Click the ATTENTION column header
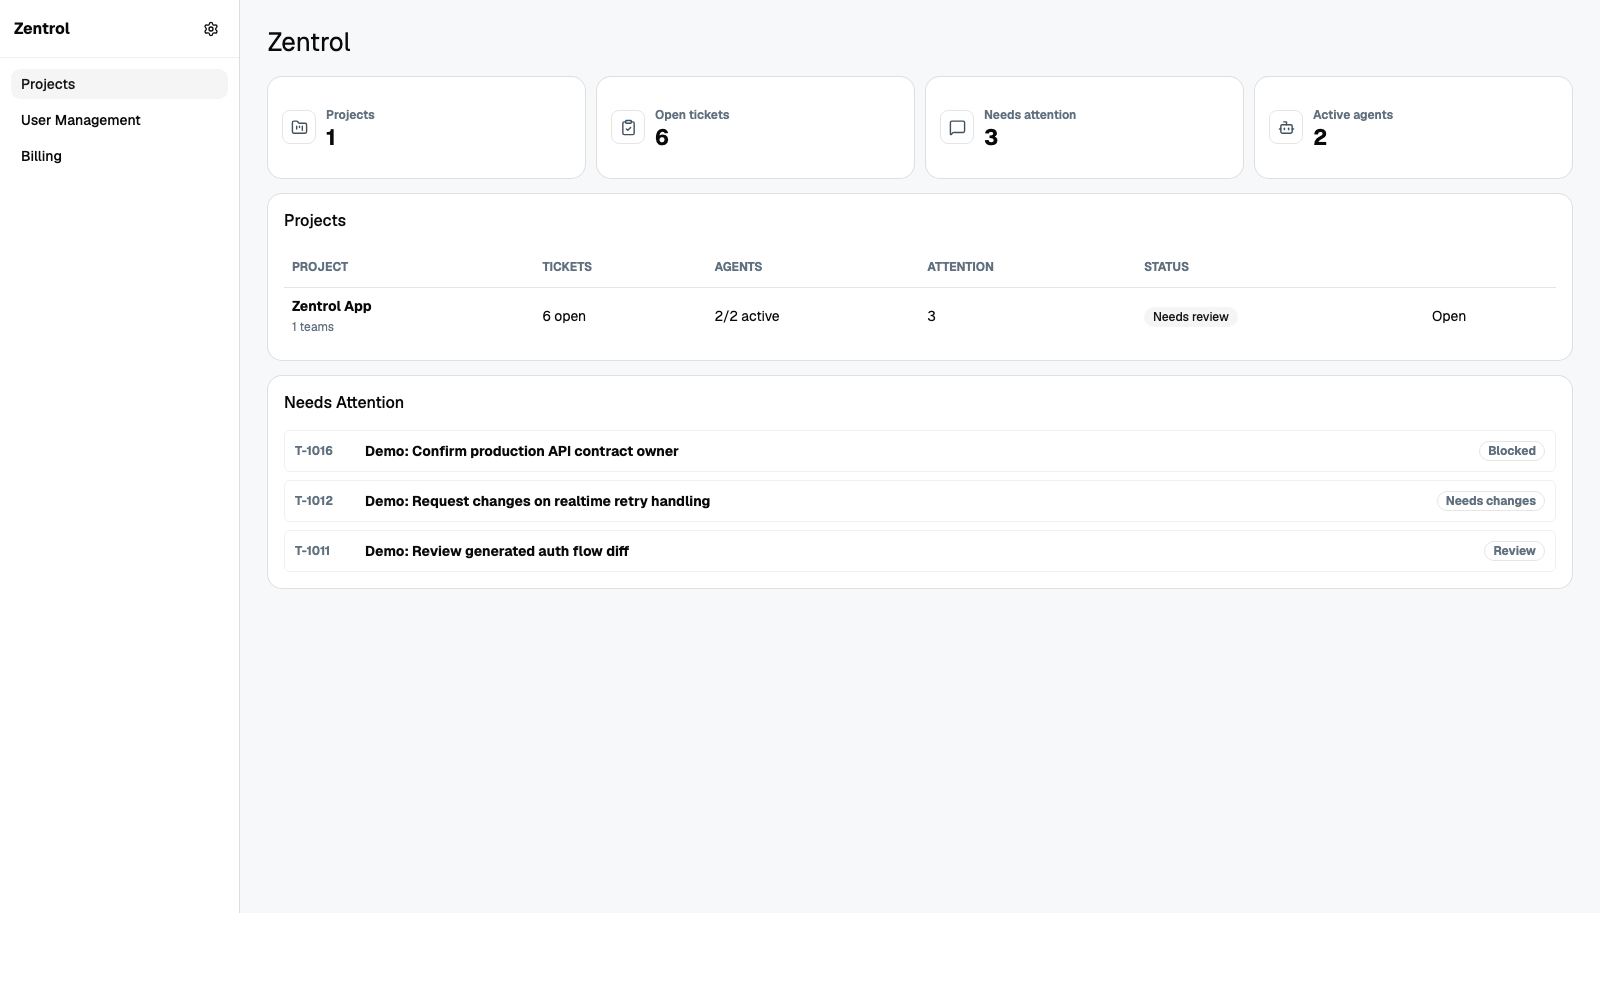This screenshot has width=1600, height=1000. point(960,267)
